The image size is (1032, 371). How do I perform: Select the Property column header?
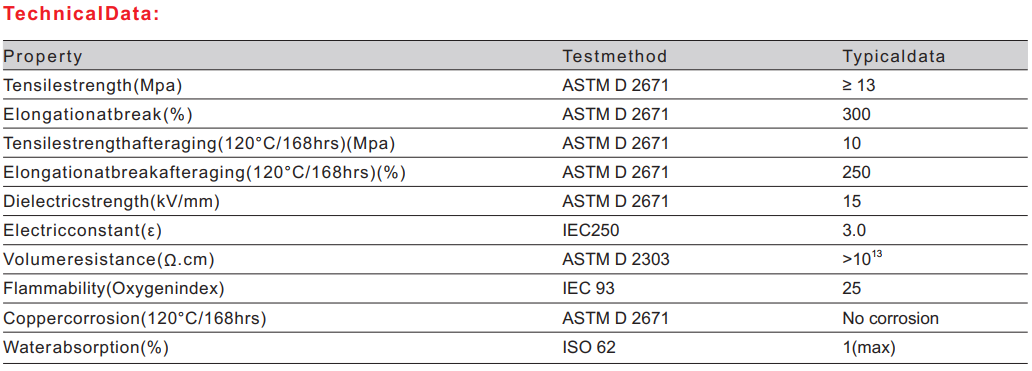(x=43, y=57)
